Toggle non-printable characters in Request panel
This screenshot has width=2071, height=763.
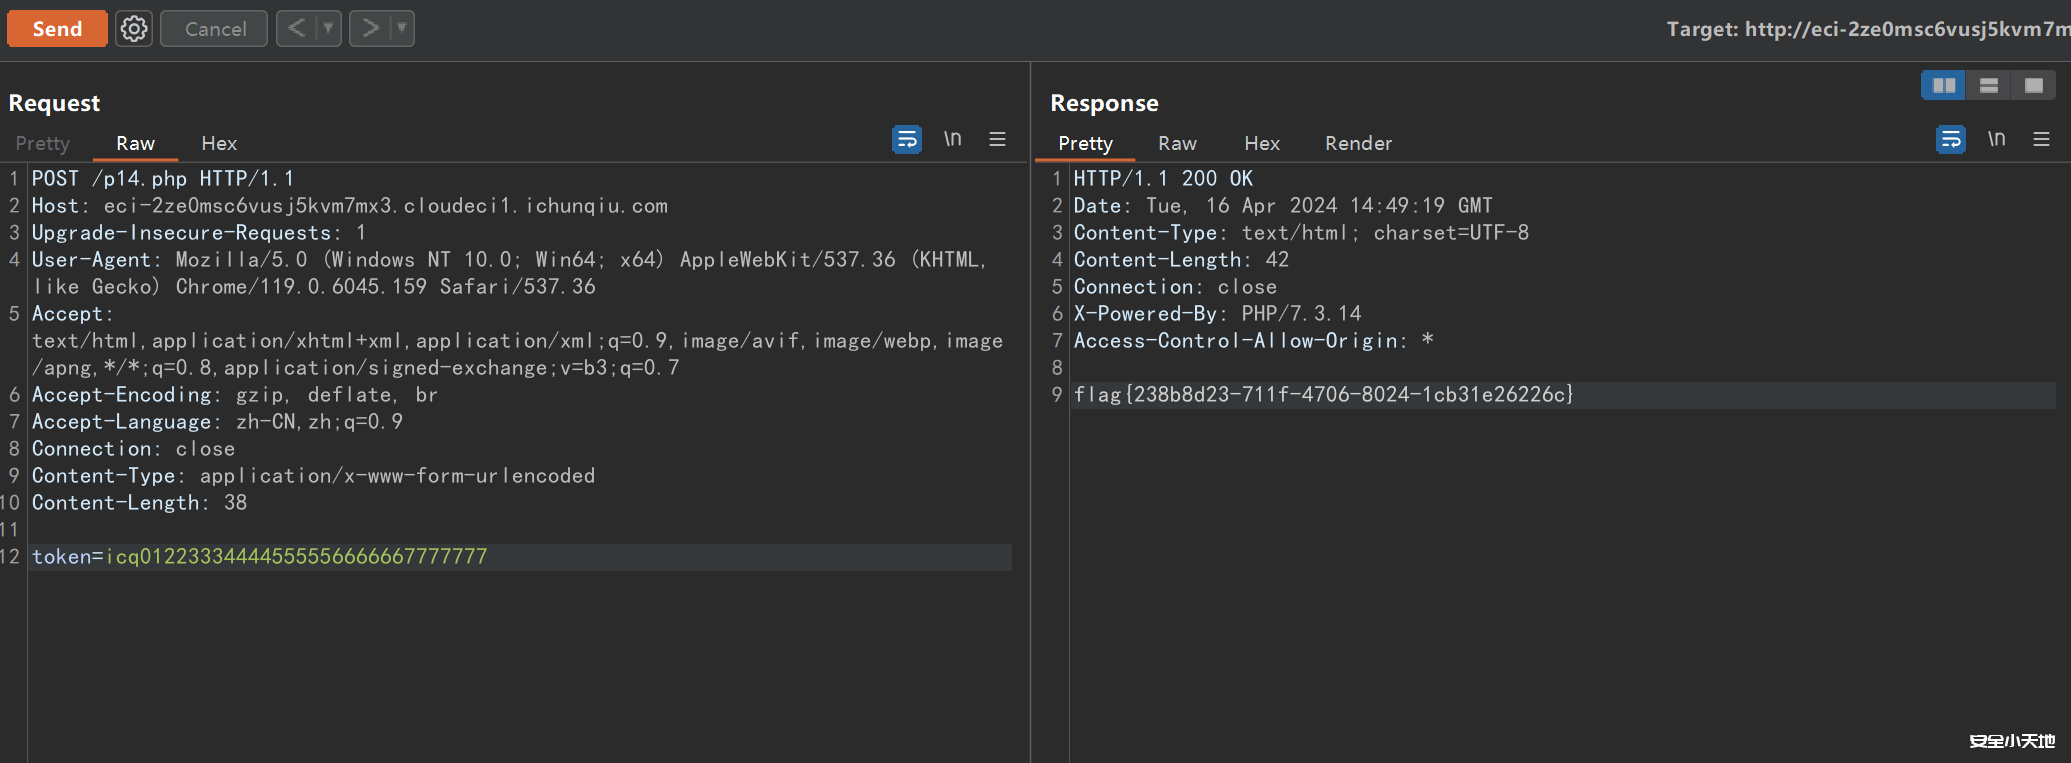[952, 139]
